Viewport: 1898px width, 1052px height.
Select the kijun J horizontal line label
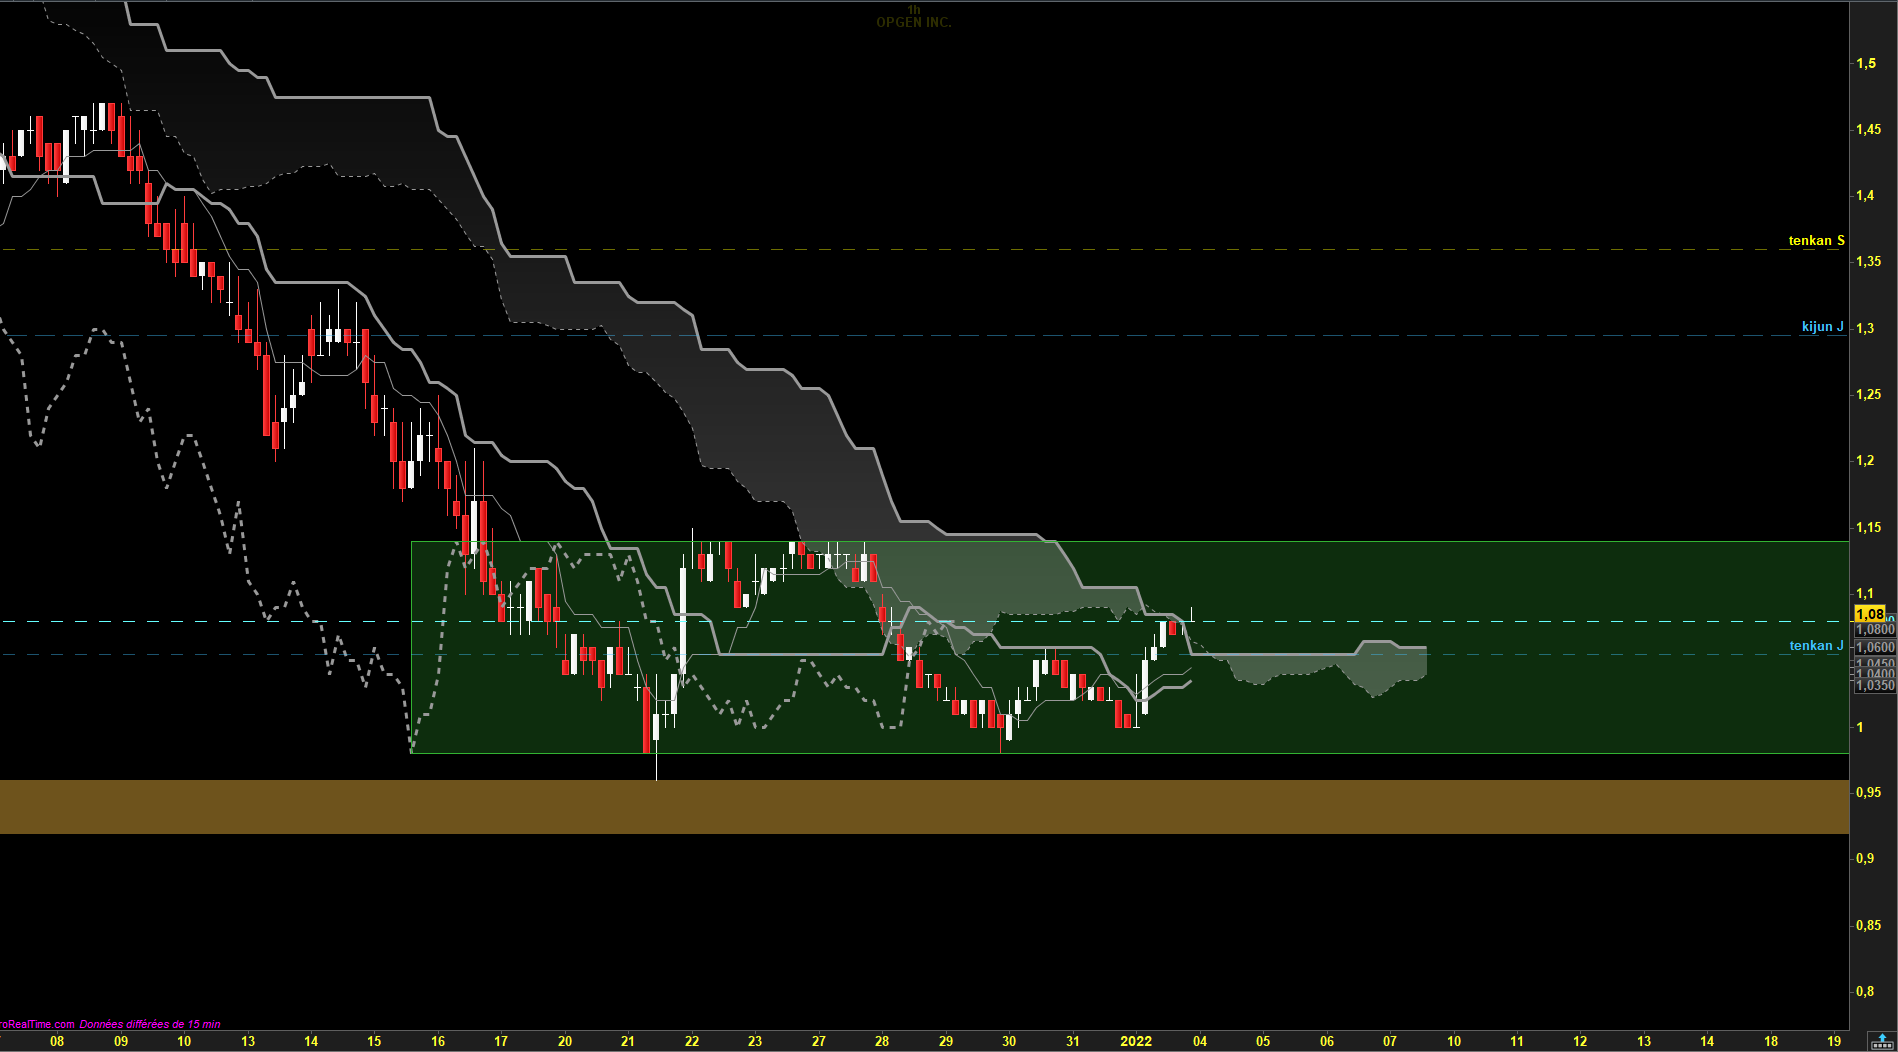click(x=1822, y=327)
